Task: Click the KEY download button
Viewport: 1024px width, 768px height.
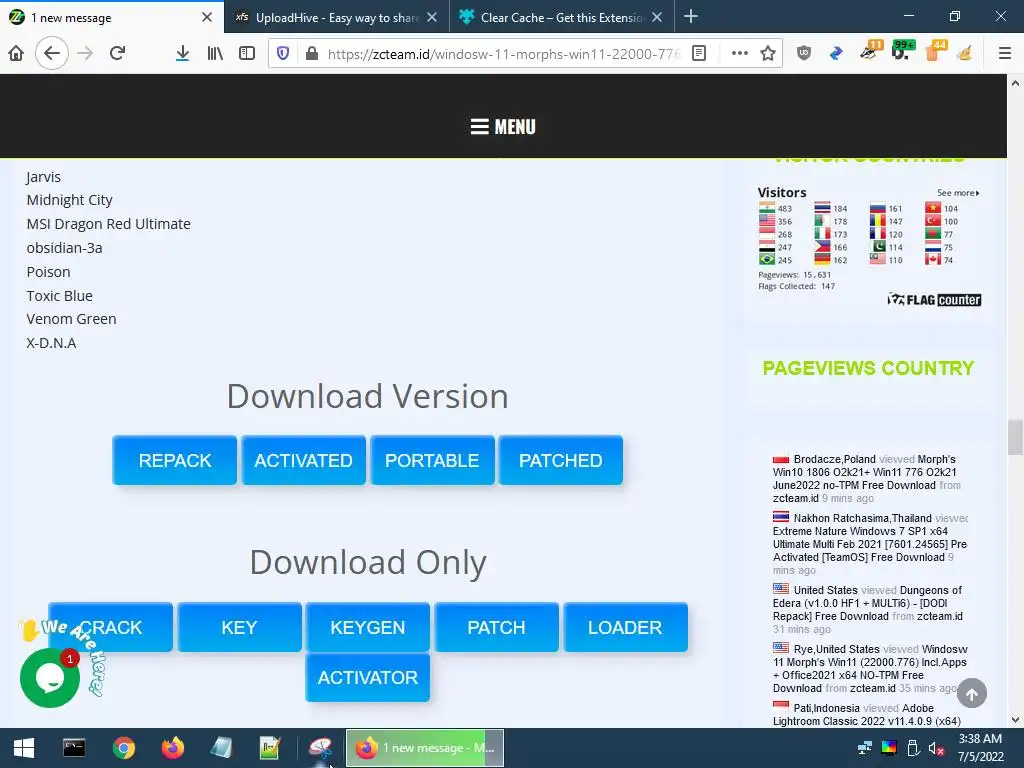Action: (x=239, y=628)
